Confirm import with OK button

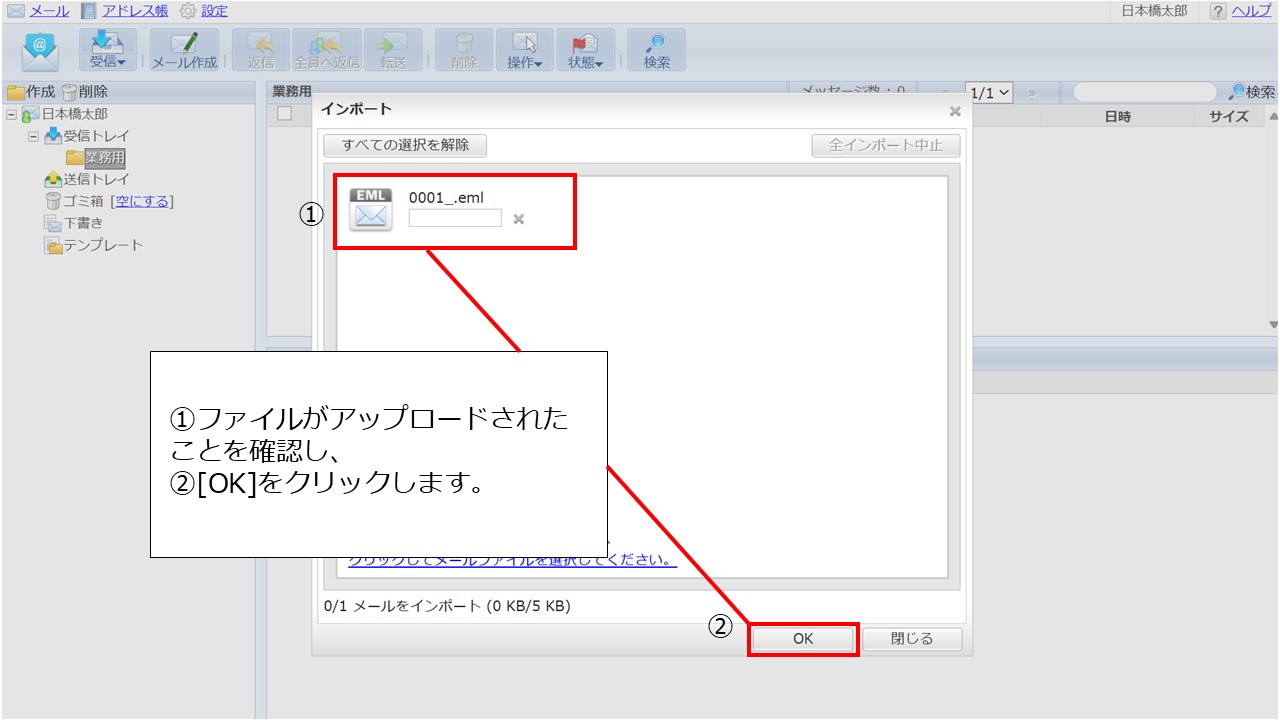point(803,639)
